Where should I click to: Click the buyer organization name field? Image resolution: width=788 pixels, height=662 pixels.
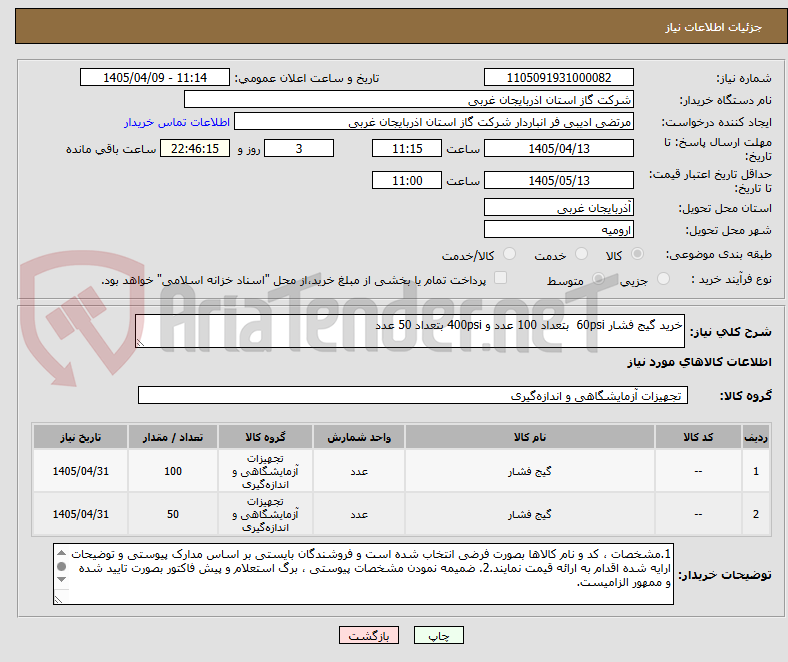pos(409,100)
